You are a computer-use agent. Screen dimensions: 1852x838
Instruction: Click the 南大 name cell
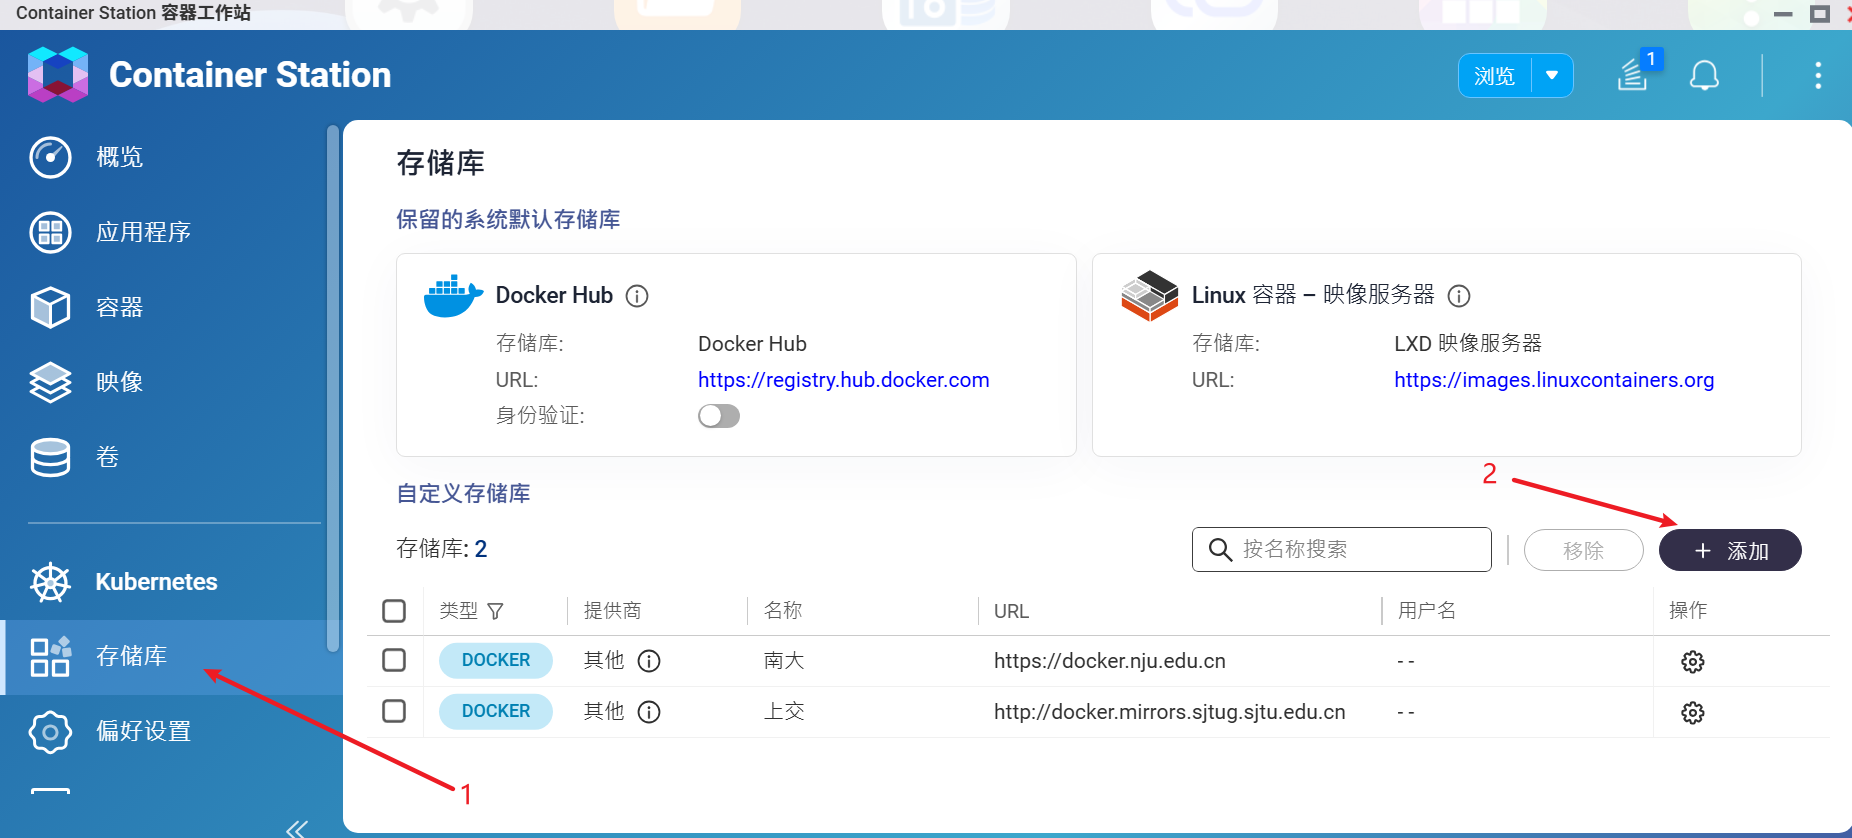784,661
